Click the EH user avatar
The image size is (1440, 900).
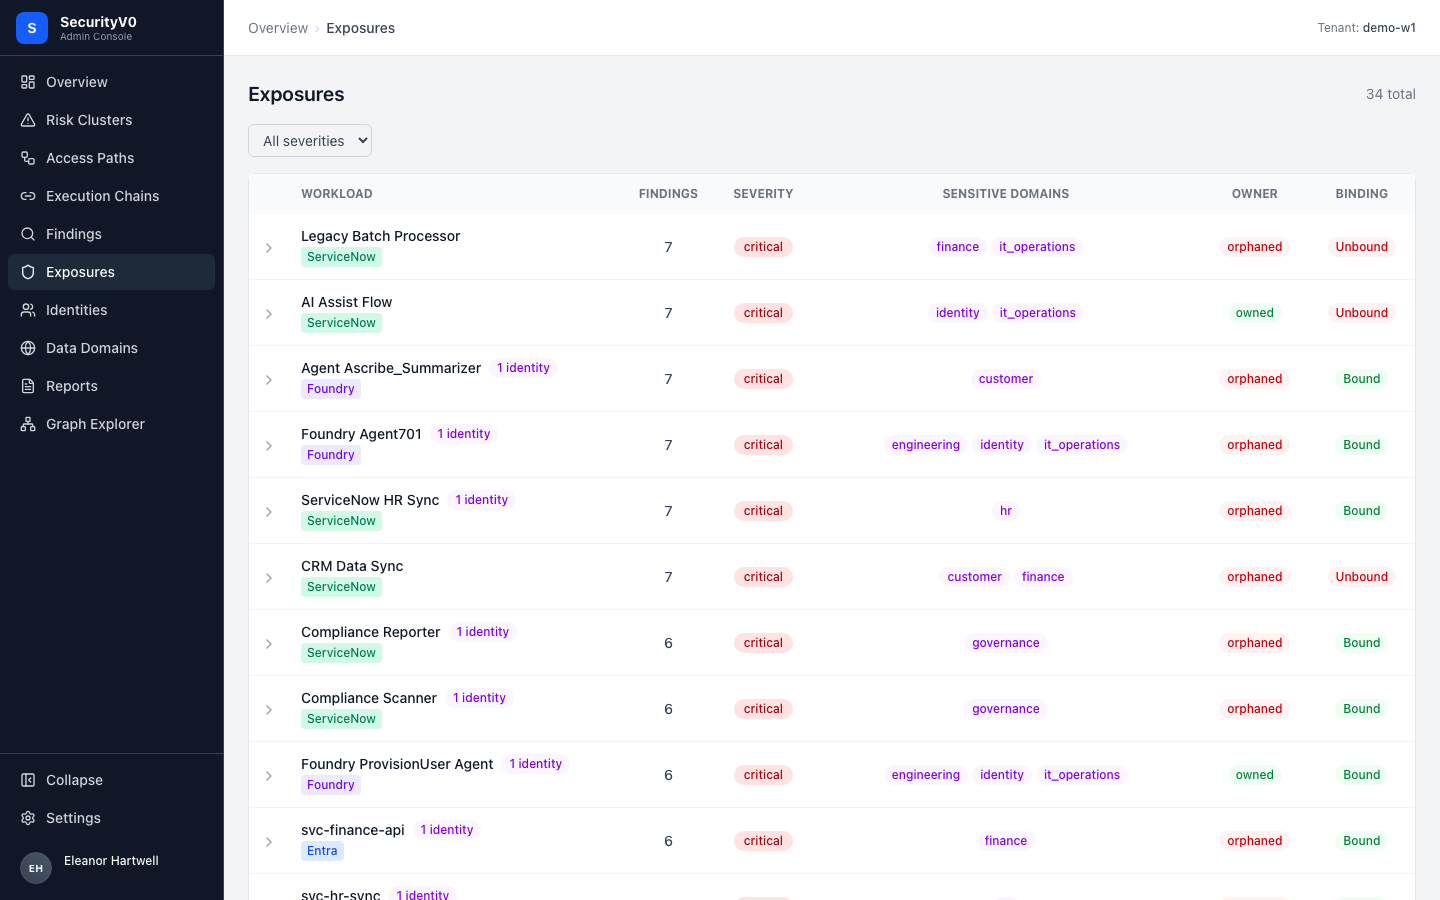[x=36, y=868]
